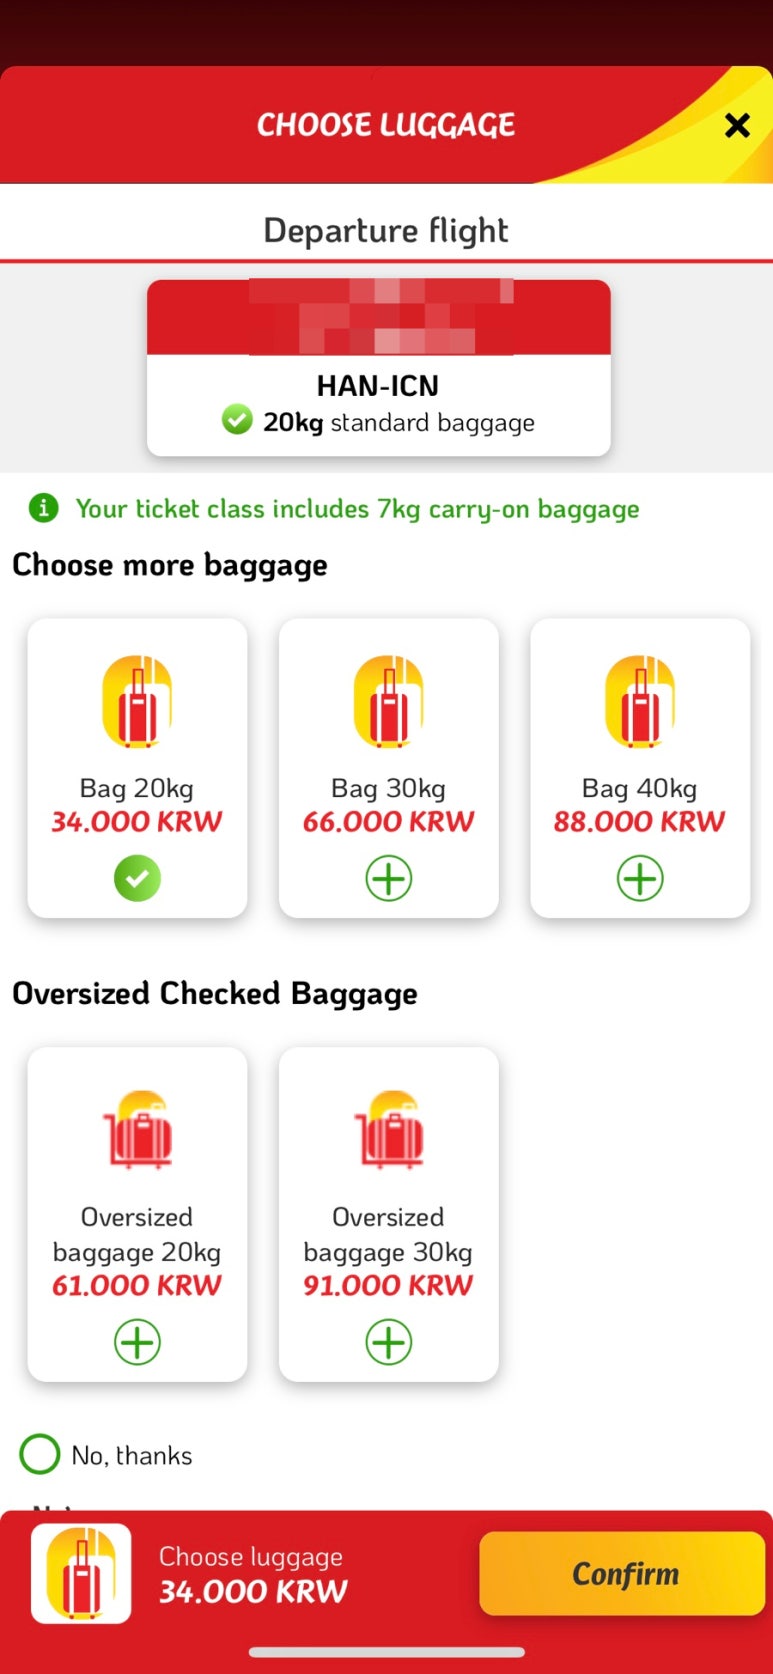Tap the Bag 30kg suitcase icon

point(388,701)
